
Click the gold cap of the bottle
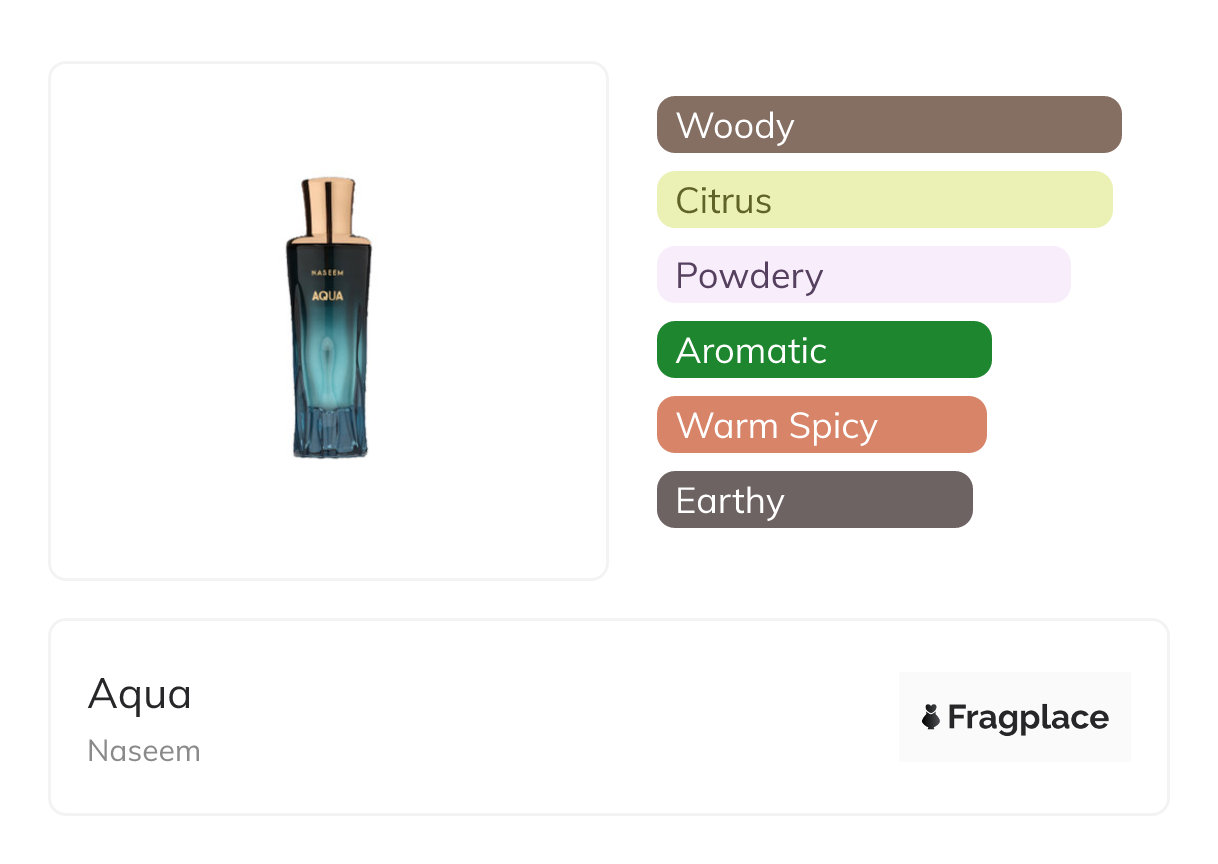coord(328,205)
